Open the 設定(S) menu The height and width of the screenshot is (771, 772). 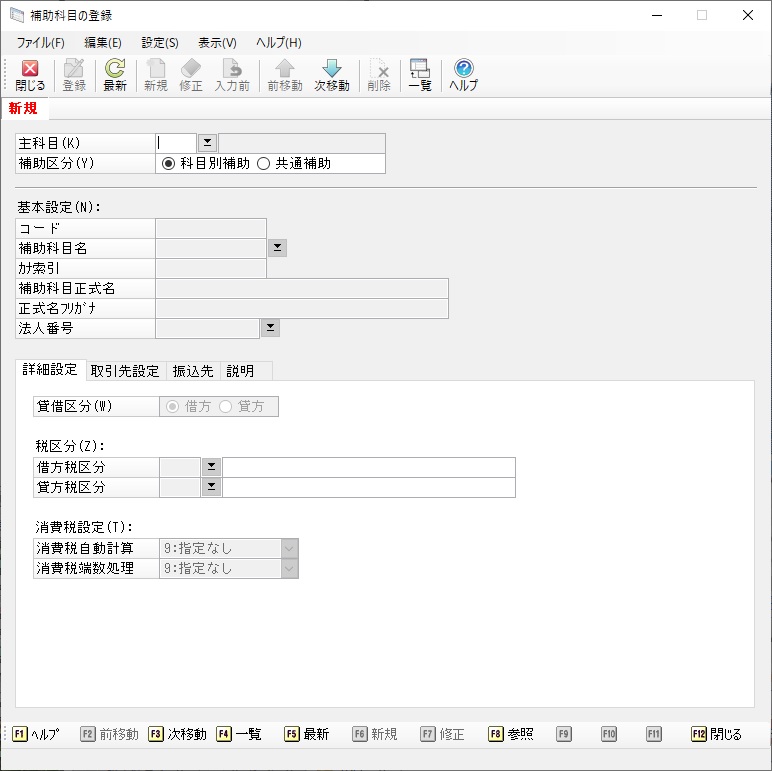click(160, 43)
